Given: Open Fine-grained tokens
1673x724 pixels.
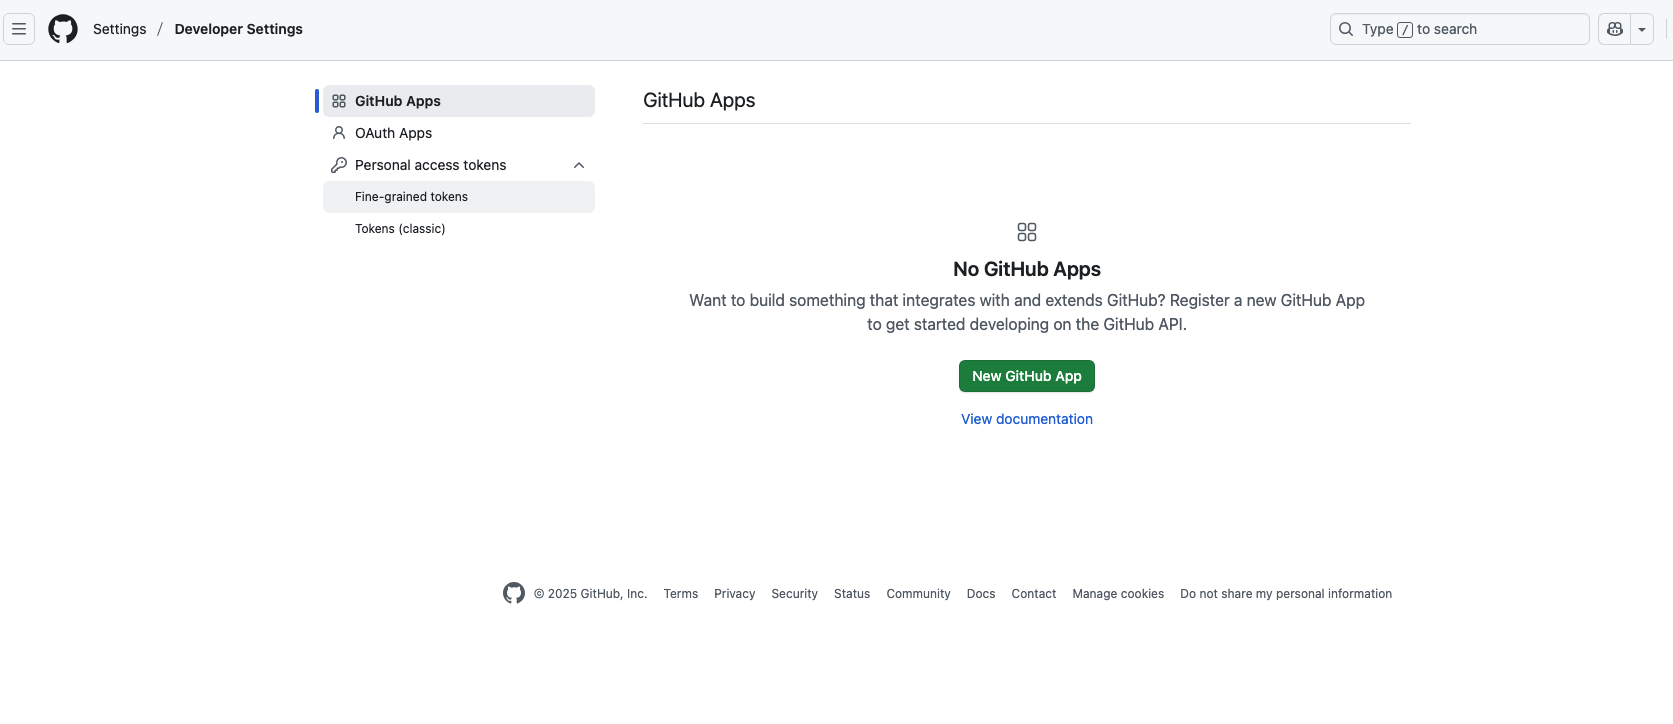Looking at the screenshot, I should click(x=459, y=197).
